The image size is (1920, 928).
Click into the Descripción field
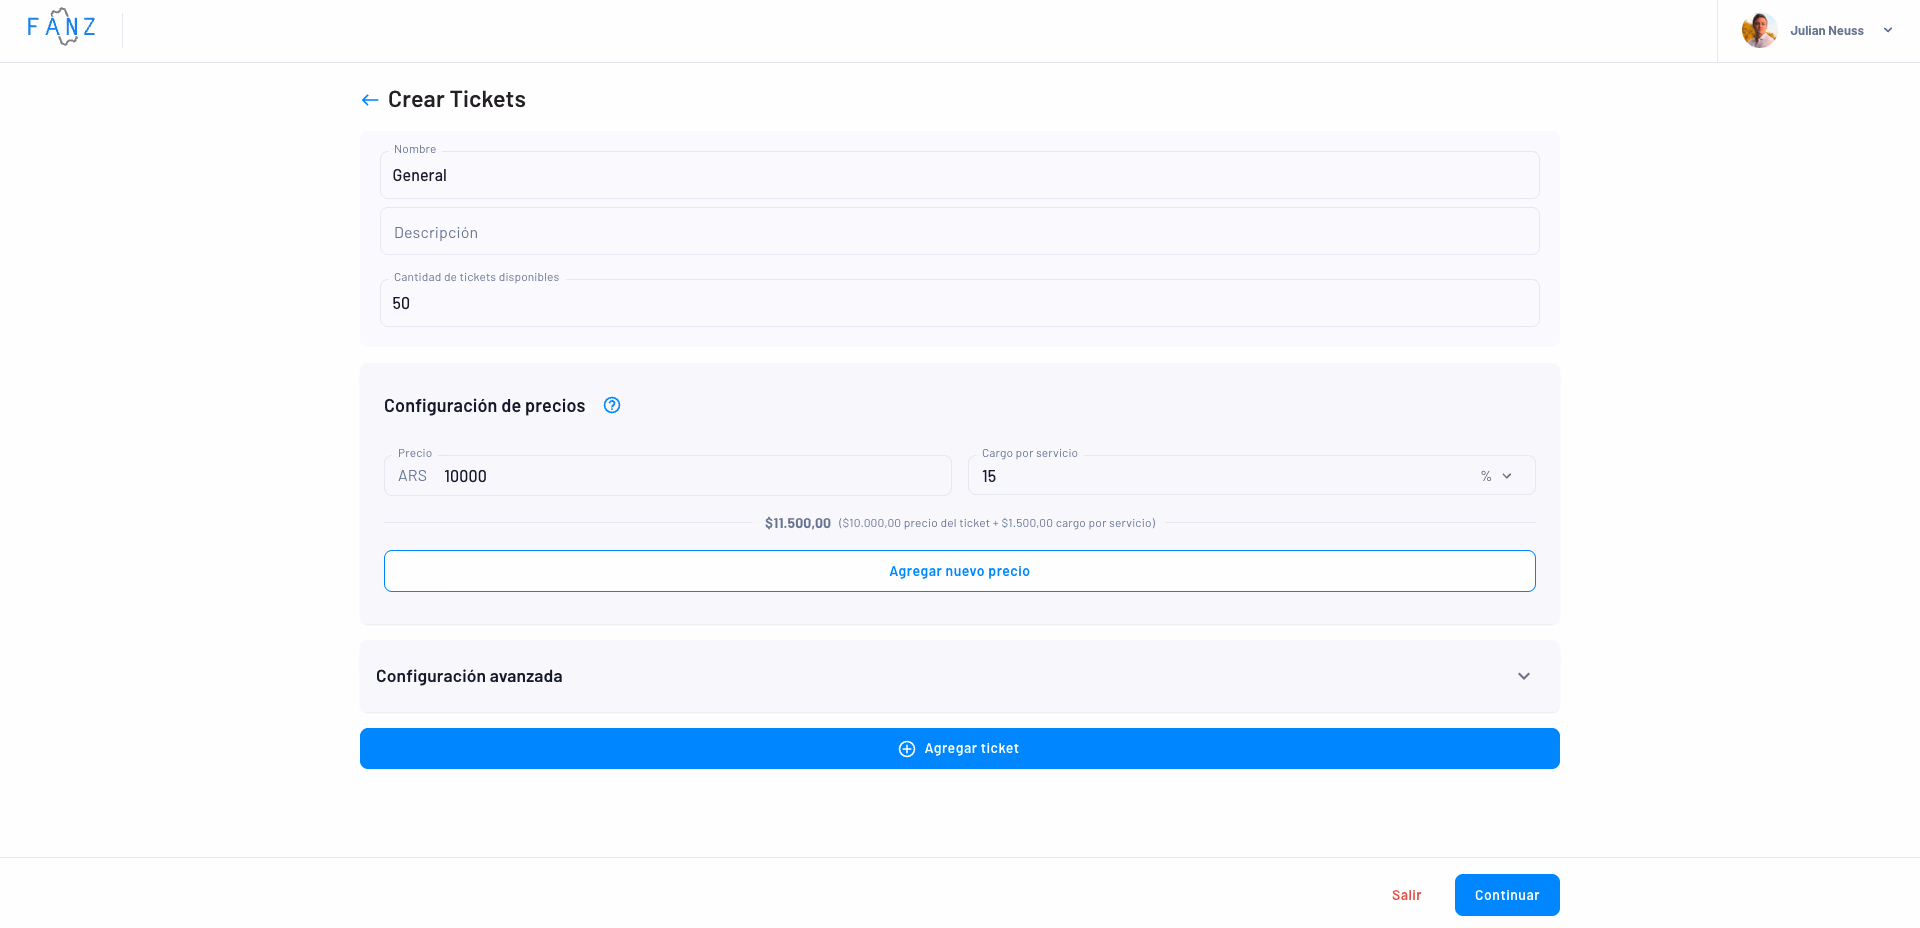pos(959,232)
